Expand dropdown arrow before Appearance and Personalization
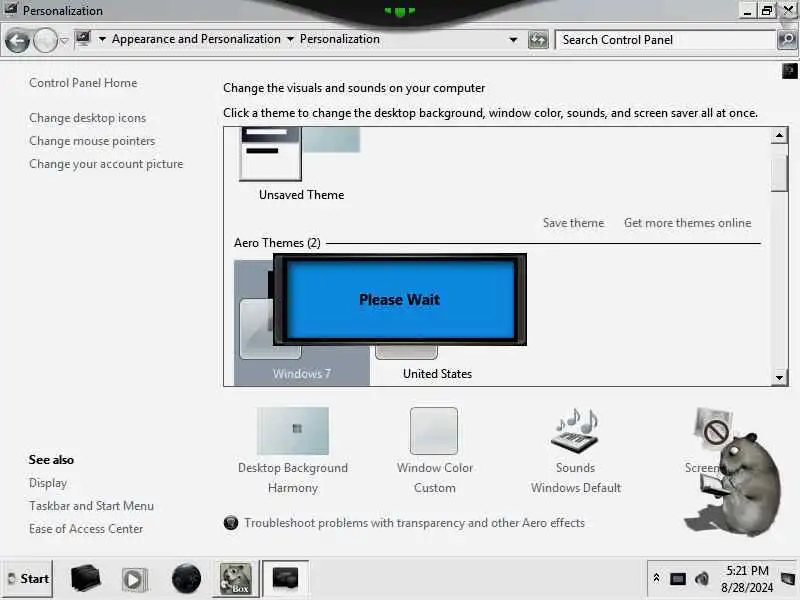Viewport: 800px width, 600px height. (102, 39)
